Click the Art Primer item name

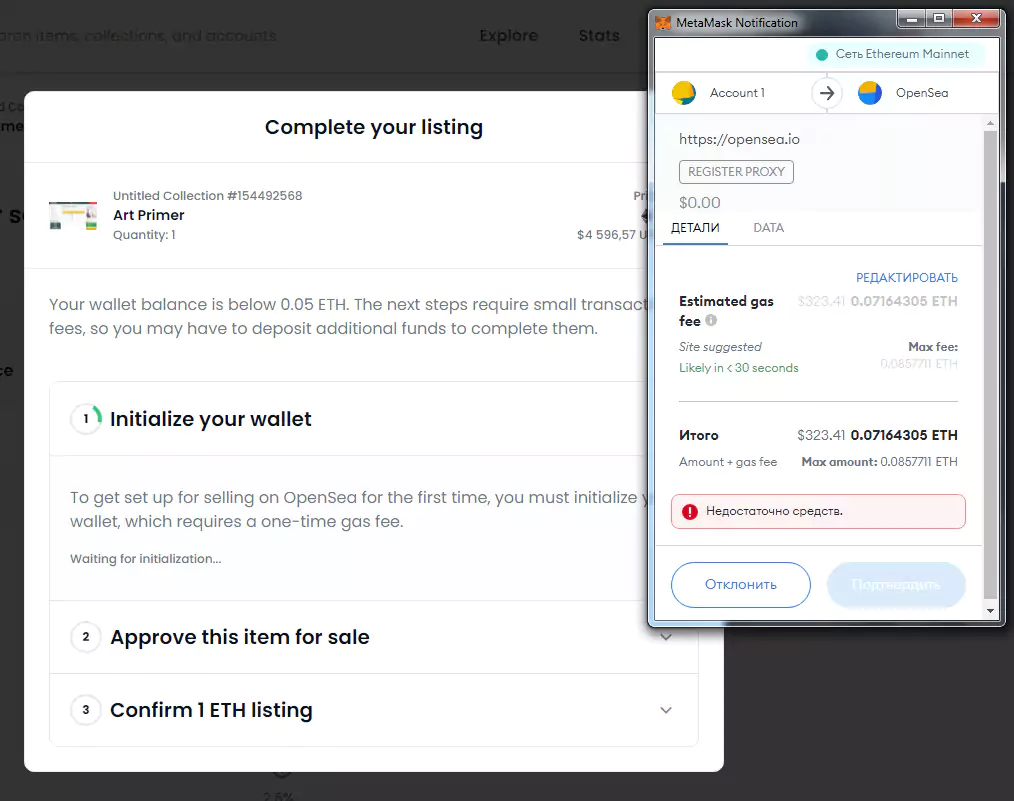point(149,215)
